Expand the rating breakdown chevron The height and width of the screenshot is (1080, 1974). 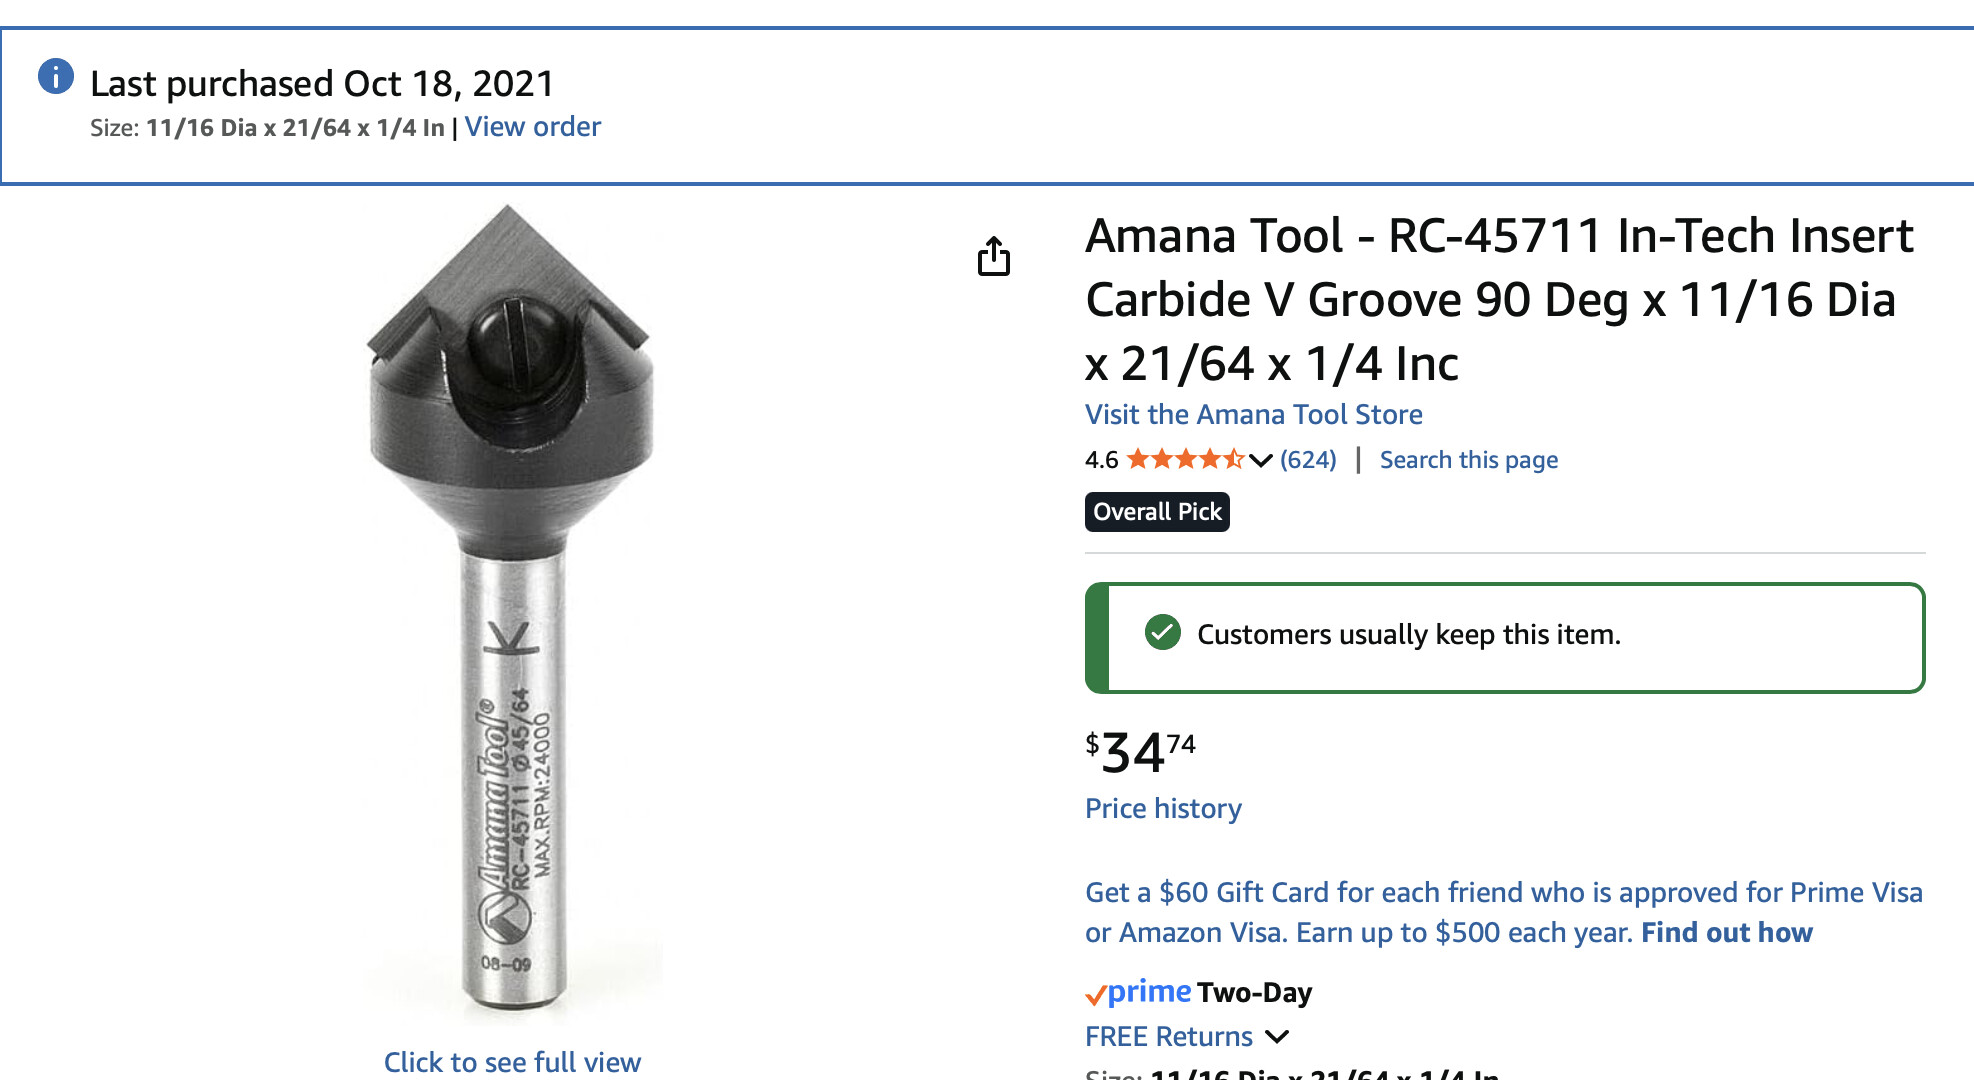[x=1261, y=460]
